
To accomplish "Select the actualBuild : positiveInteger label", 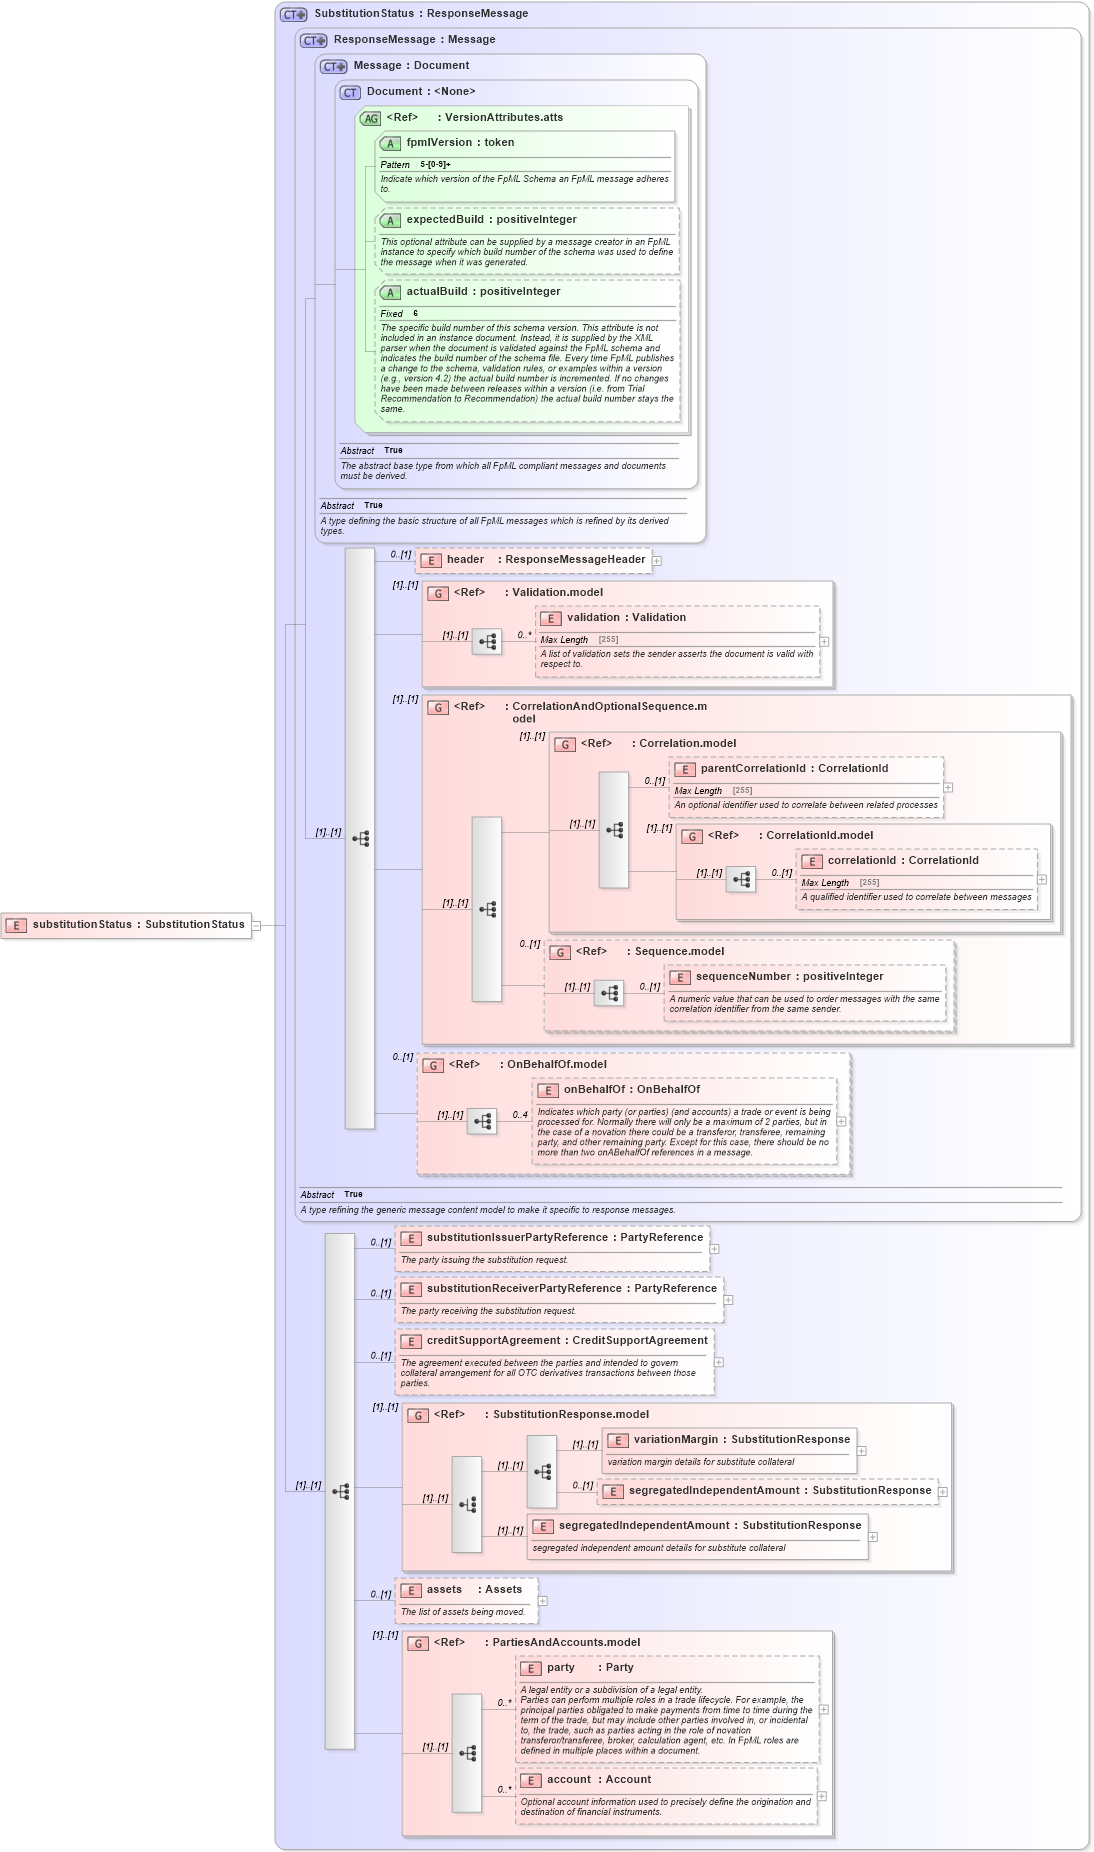I will click(x=483, y=292).
